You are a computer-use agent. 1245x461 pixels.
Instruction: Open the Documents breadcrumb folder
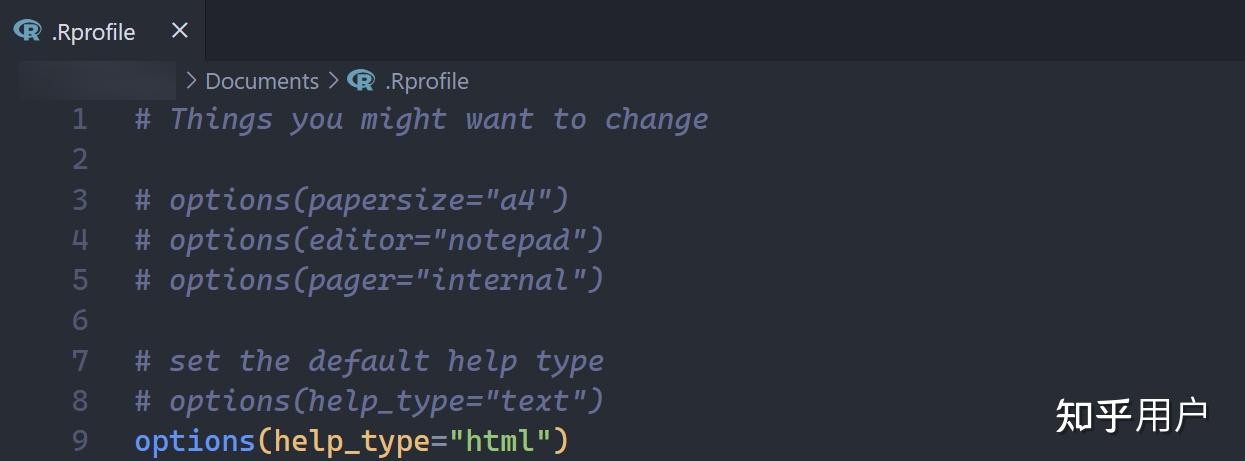(262, 81)
